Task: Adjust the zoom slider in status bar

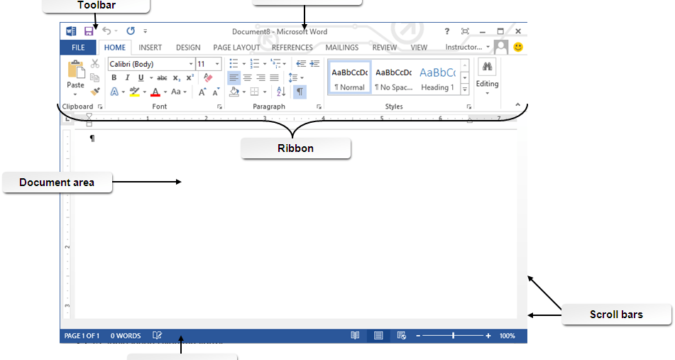Action: point(453,335)
